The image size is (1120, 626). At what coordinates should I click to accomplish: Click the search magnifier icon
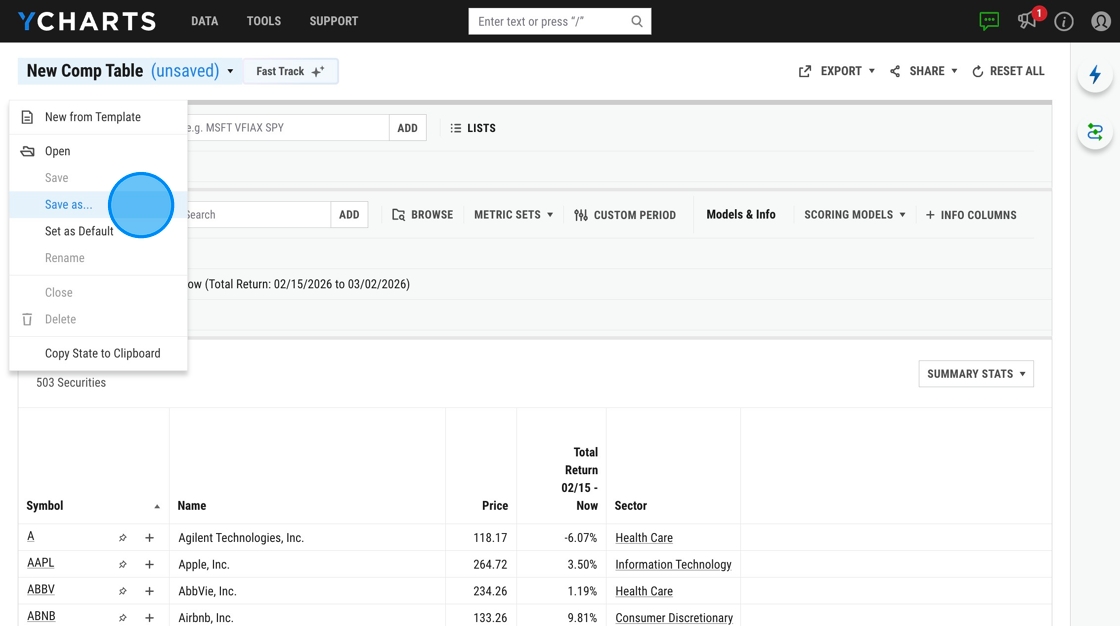(x=636, y=21)
